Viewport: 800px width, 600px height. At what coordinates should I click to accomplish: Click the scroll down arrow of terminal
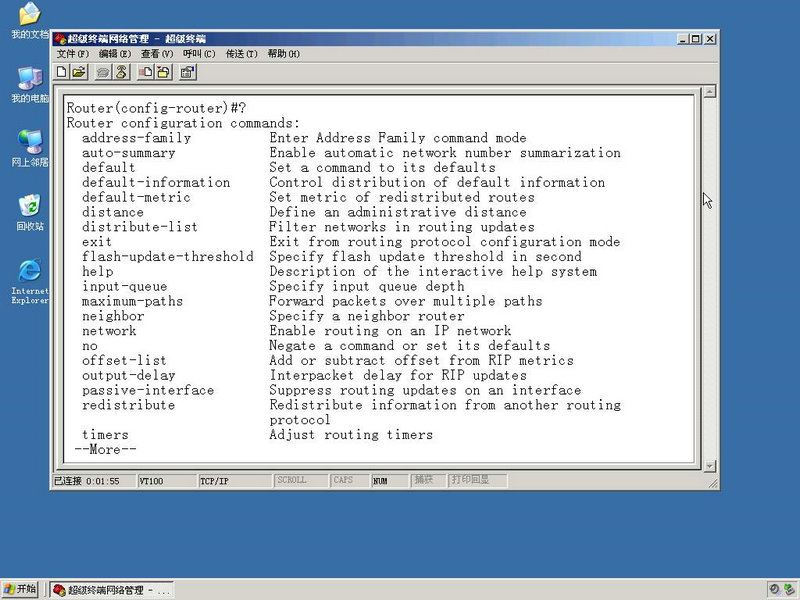(x=710, y=466)
